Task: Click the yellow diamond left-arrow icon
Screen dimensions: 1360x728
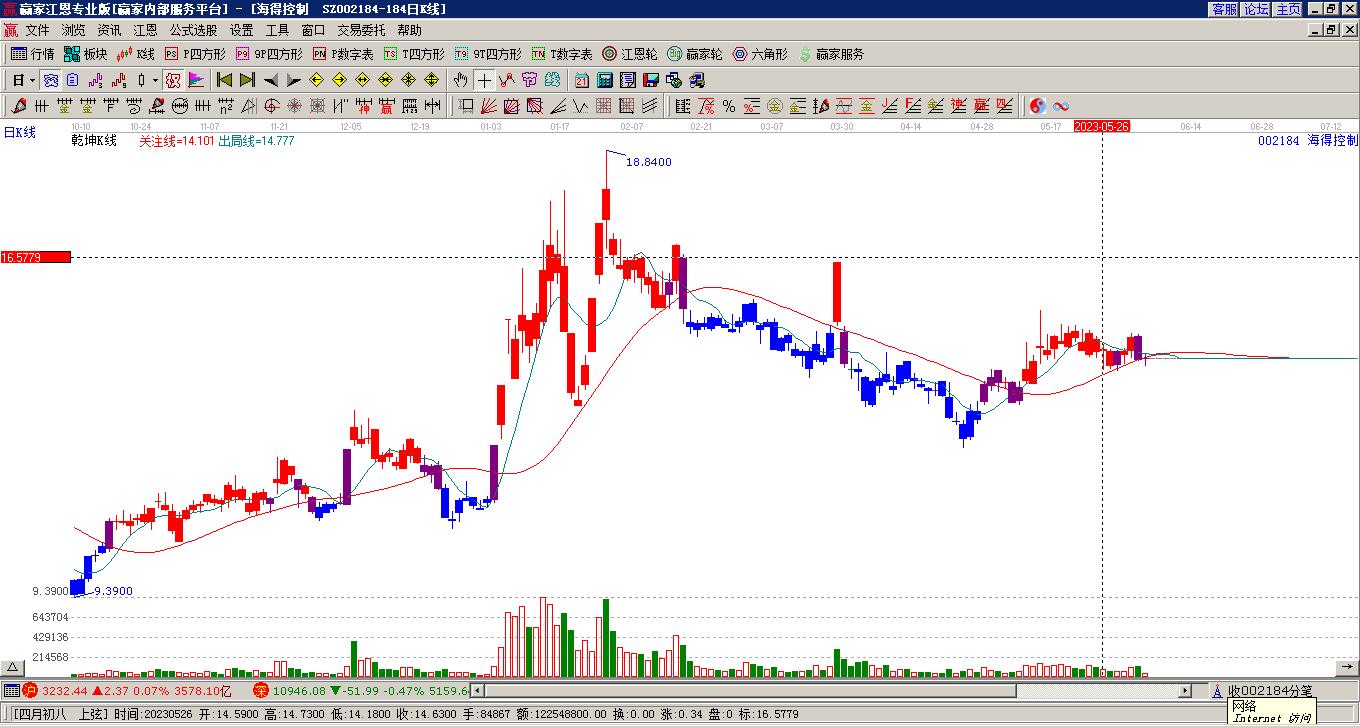Action: tap(316, 80)
